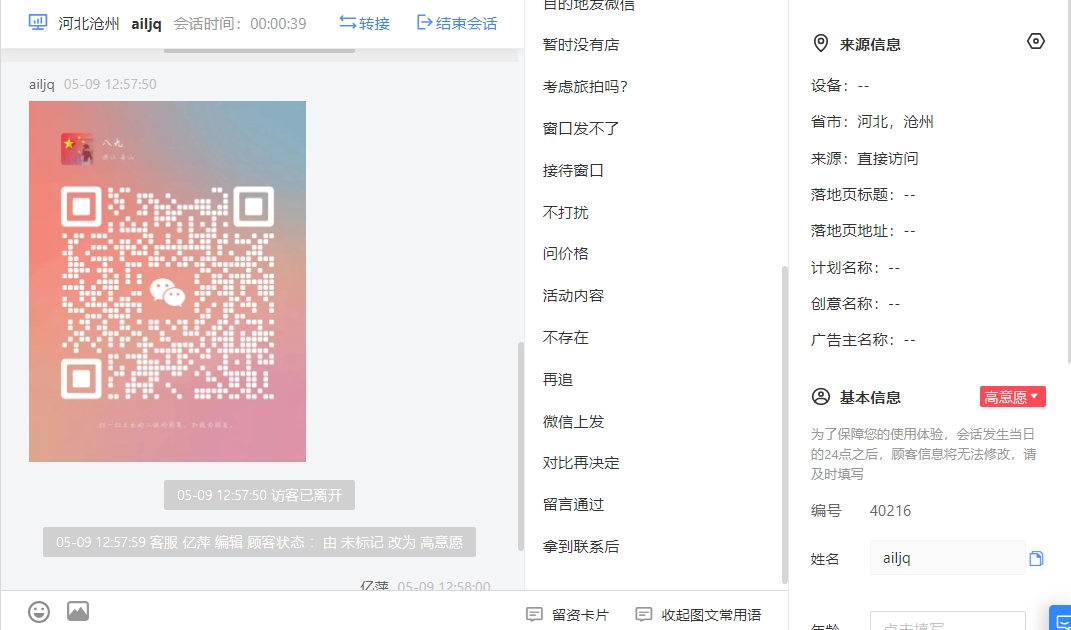
Task: Click the send image icon
Action: (78, 611)
